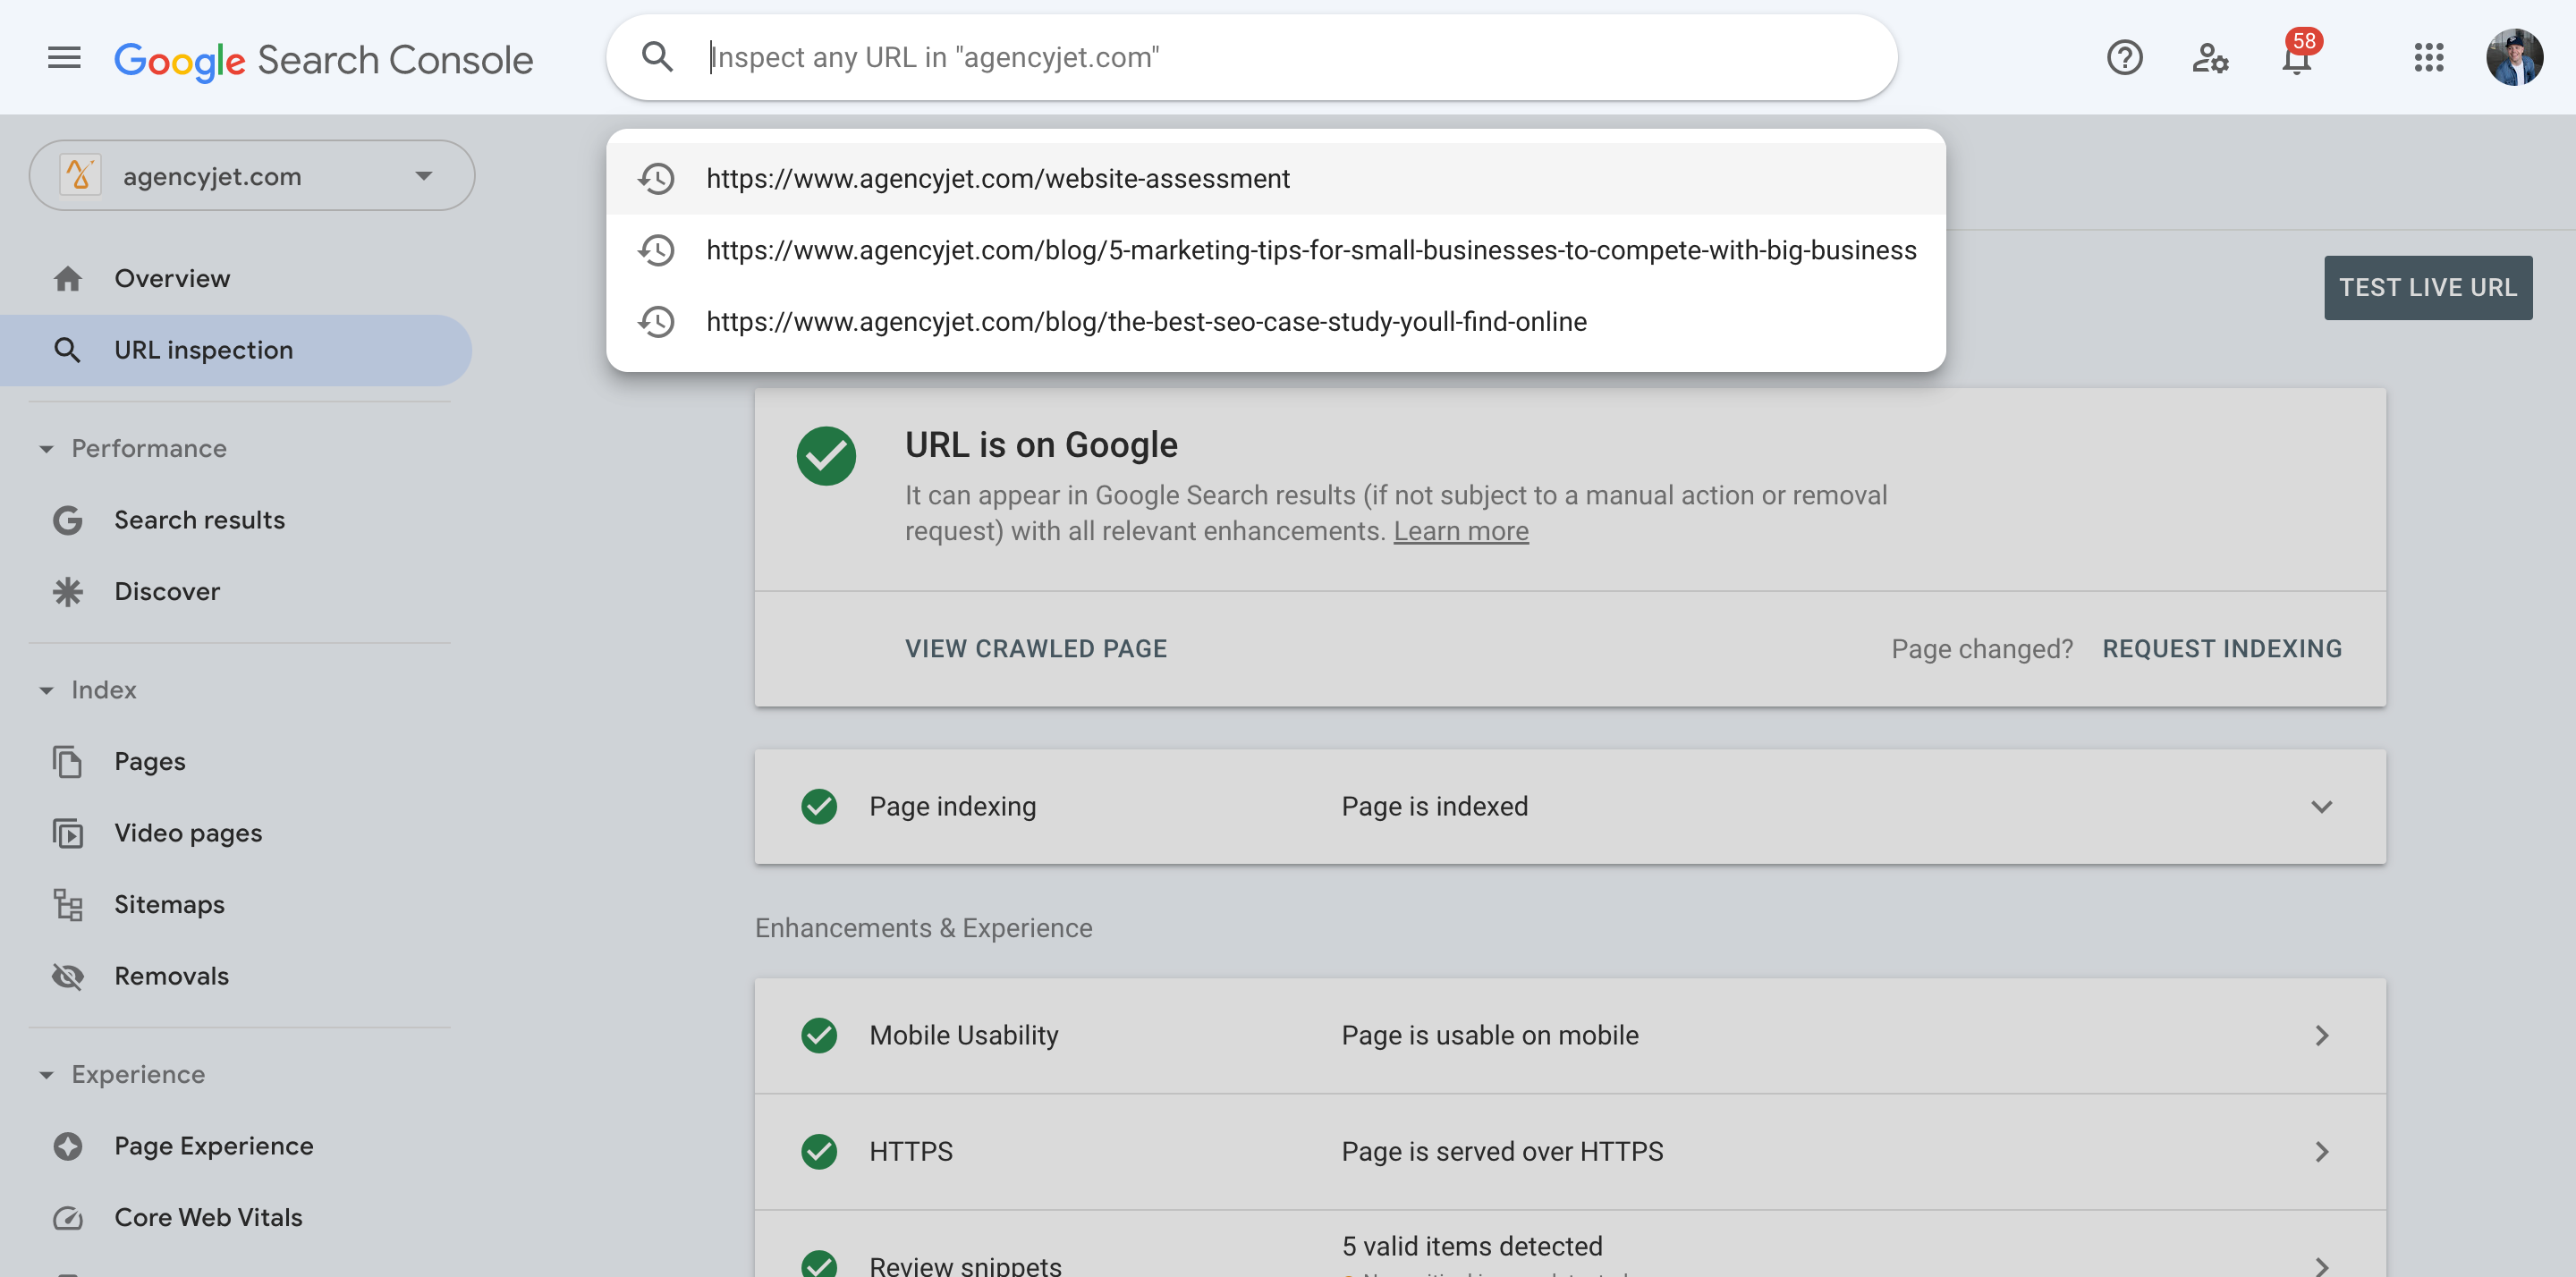2576x1277 pixels.
Task: Open the Google apps grid
Action: coord(2428,58)
